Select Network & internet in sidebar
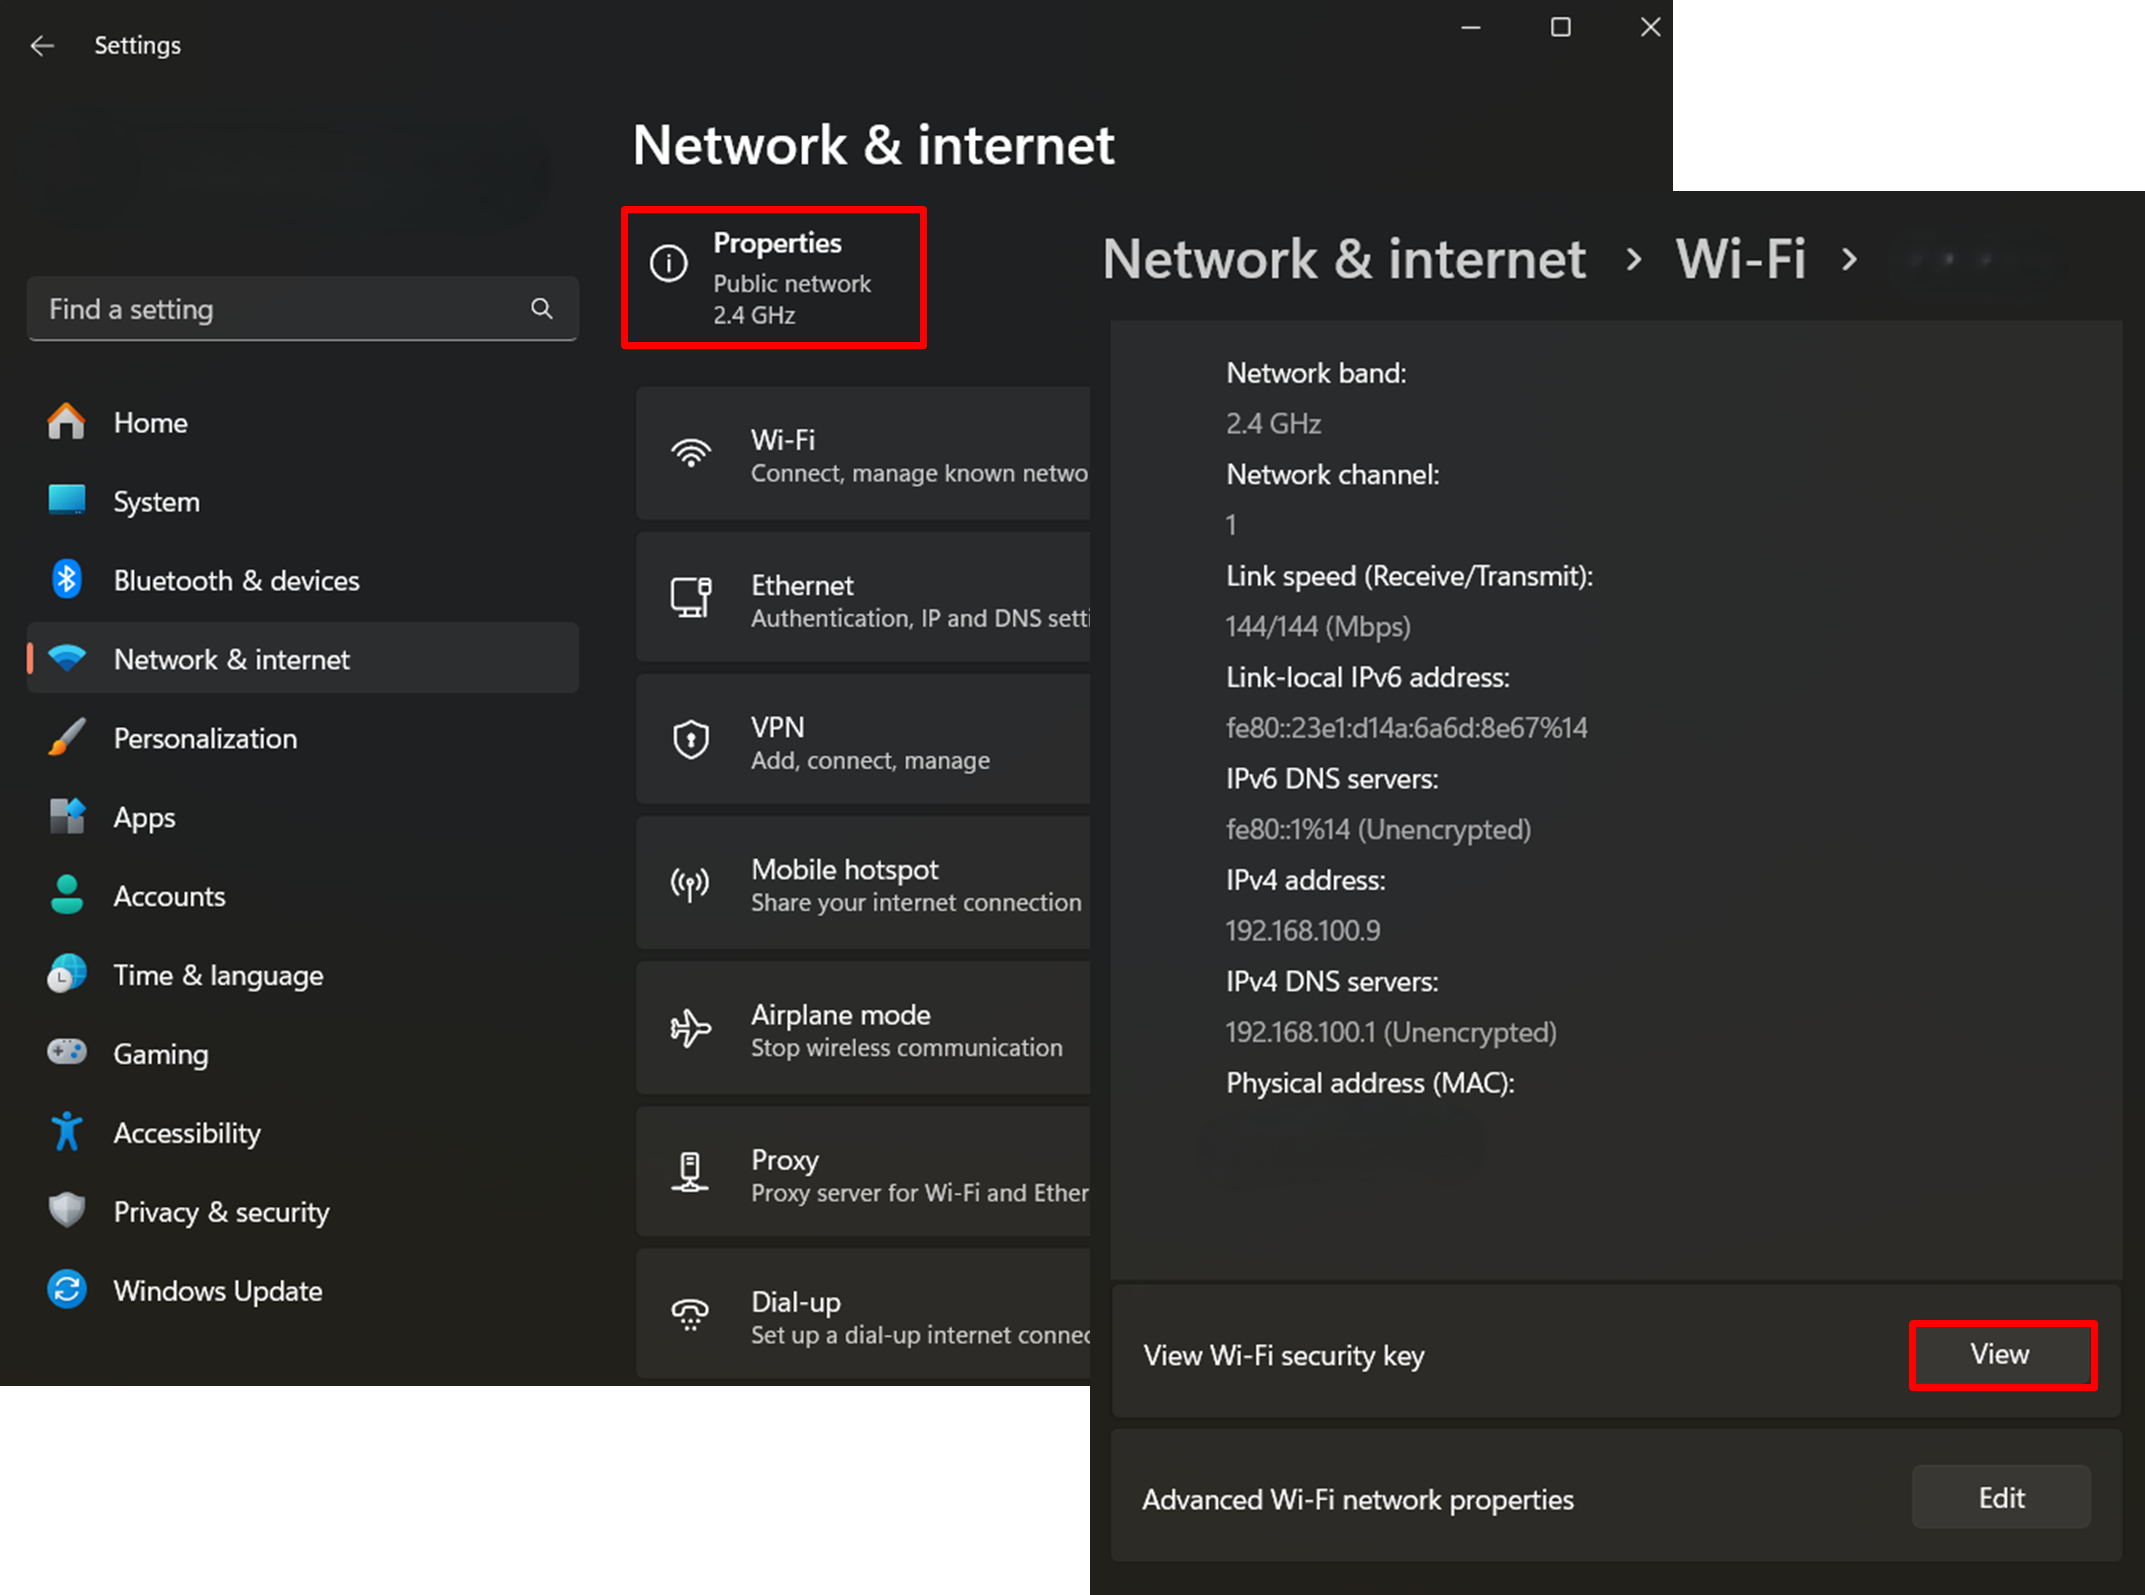This screenshot has height=1595, width=2145. (x=303, y=659)
